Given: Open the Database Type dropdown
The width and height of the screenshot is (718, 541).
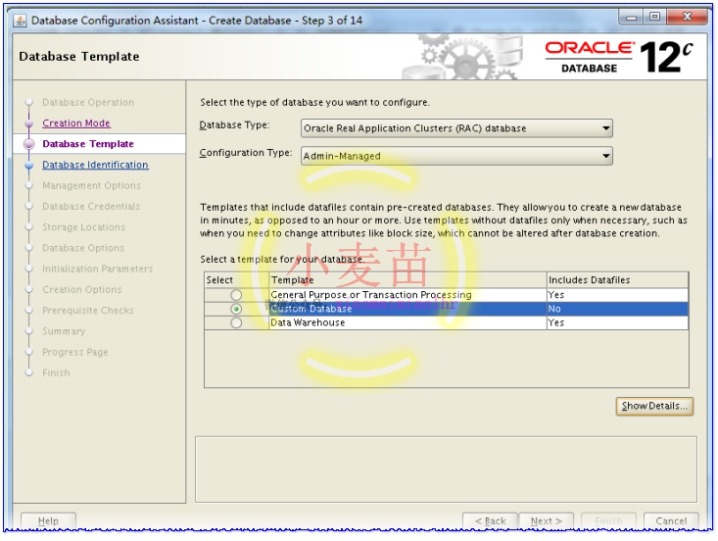Looking at the screenshot, I should (x=457, y=128).
